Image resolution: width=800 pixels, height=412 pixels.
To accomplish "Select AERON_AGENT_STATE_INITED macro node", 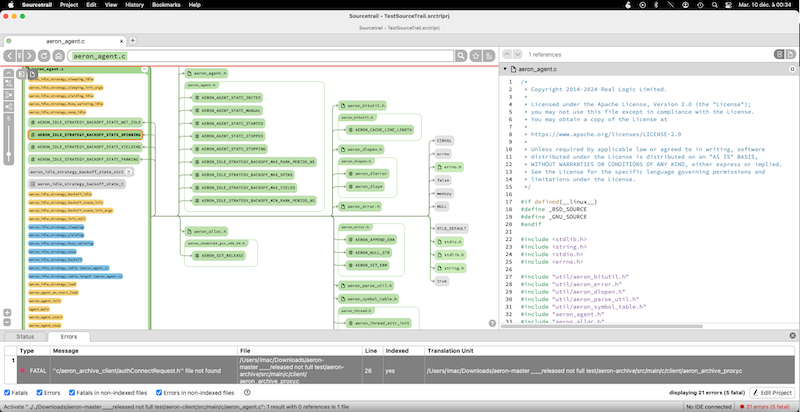I will [x=228, y=97].
